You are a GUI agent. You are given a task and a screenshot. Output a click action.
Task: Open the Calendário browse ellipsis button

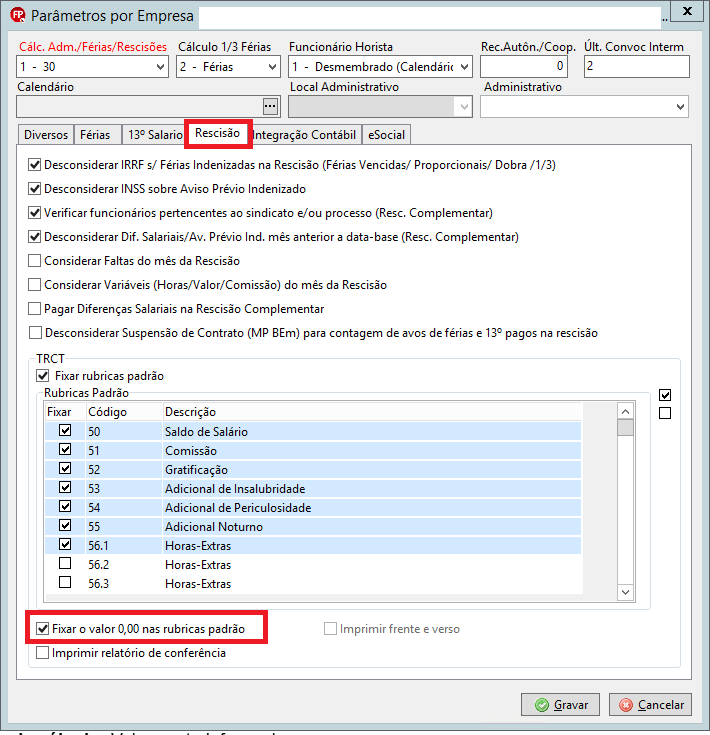[x=270, y=106]
